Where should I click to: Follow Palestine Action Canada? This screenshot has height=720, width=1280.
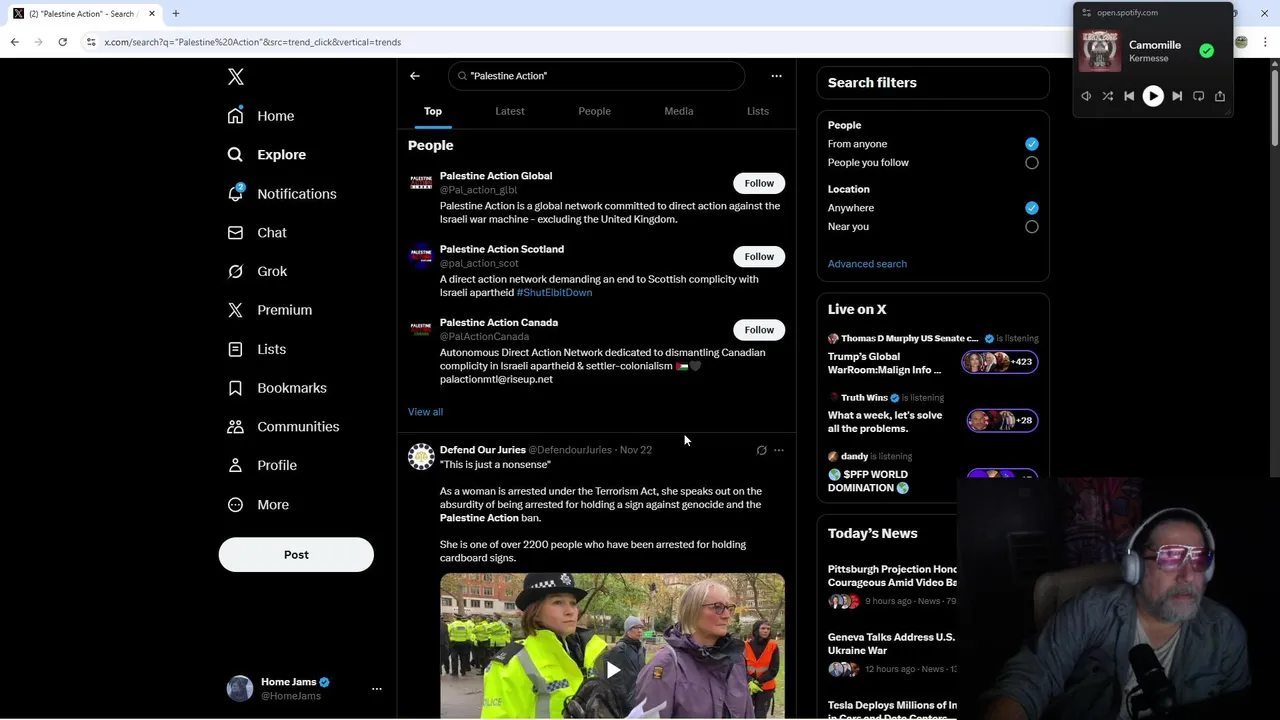(759, 330)
